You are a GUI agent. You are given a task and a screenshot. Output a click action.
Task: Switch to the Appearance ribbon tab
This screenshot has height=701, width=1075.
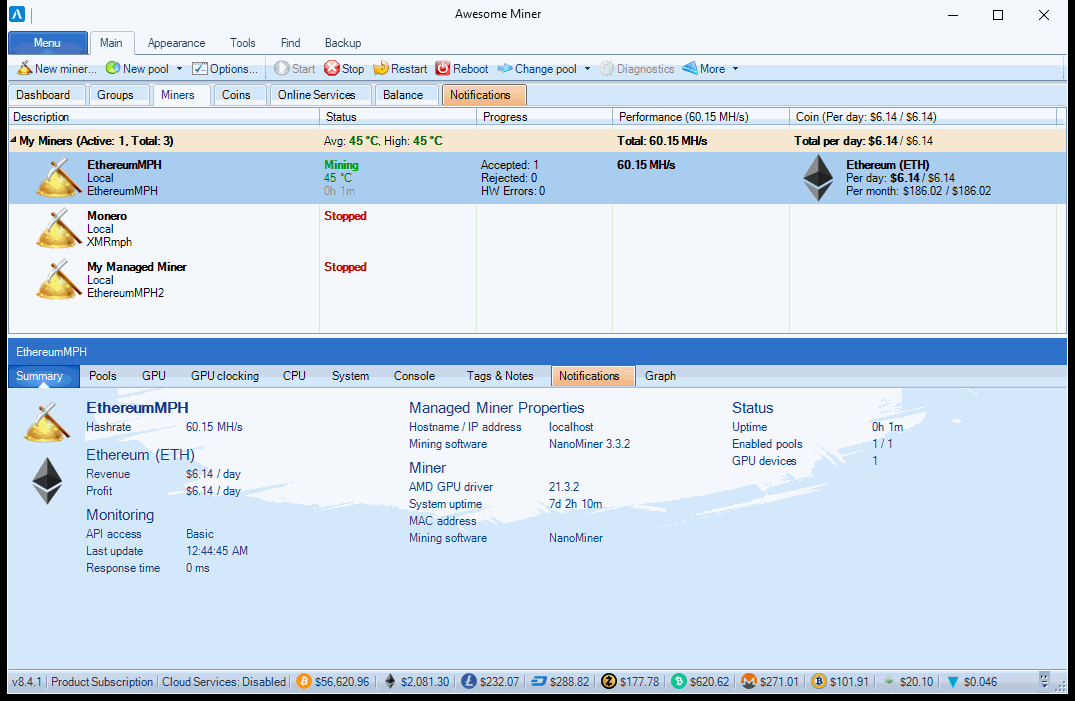point(176,43)
